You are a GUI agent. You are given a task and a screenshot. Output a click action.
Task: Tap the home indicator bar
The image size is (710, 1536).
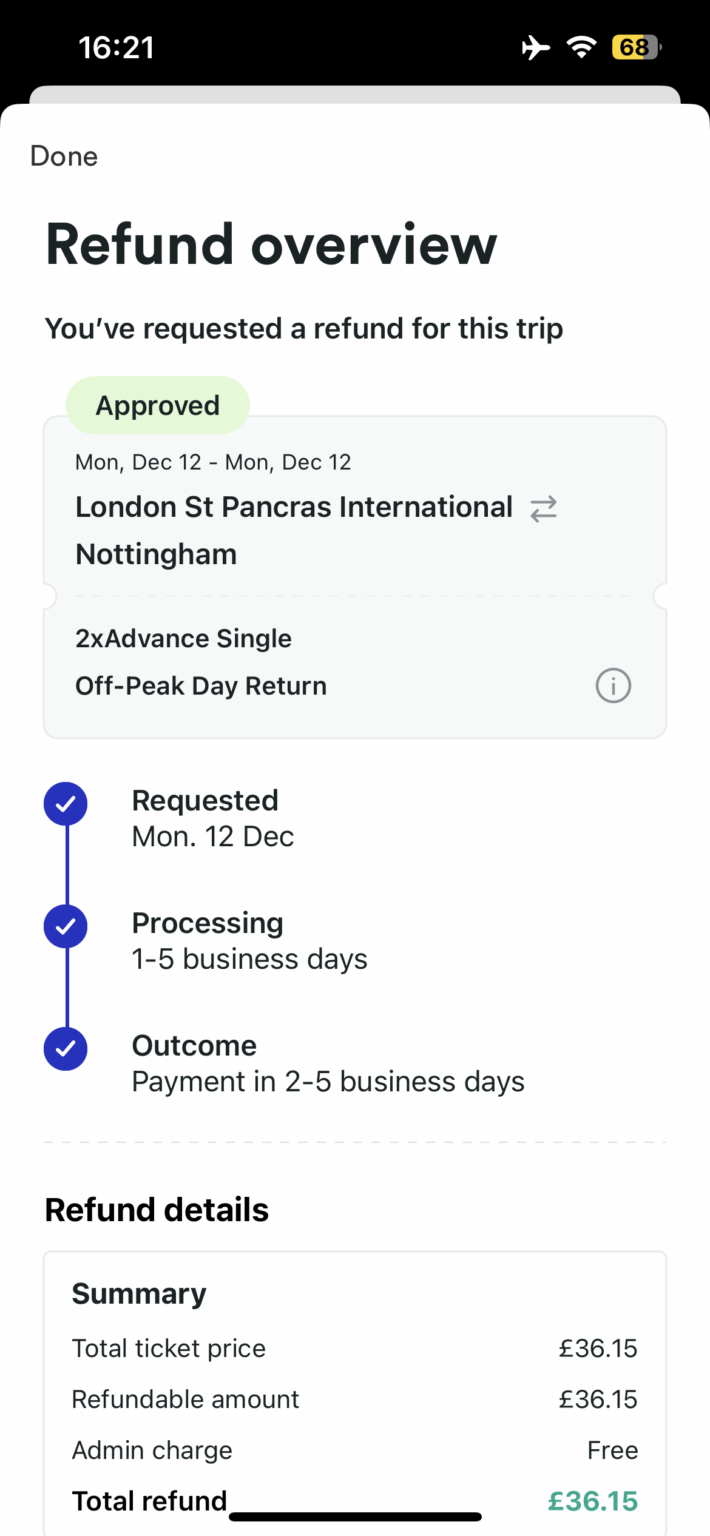coord(355,1517)
